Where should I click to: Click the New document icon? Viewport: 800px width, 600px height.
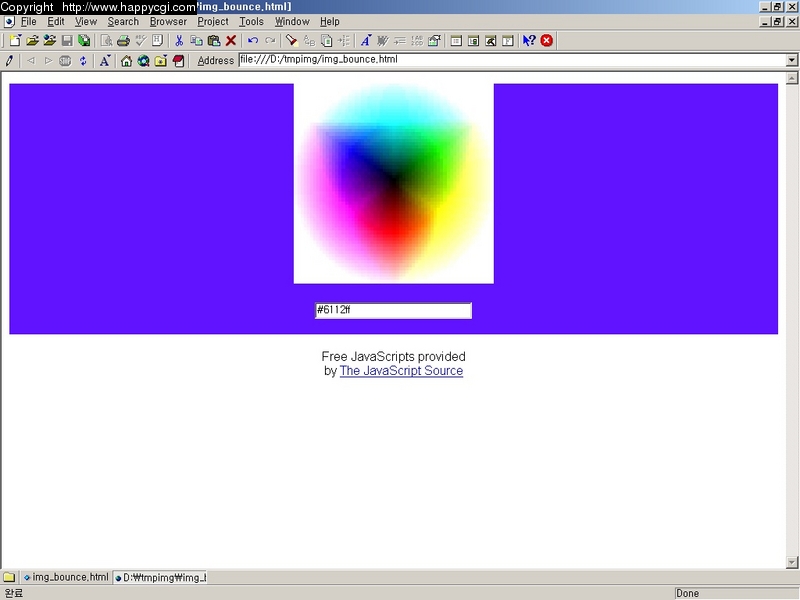[15, 40]
